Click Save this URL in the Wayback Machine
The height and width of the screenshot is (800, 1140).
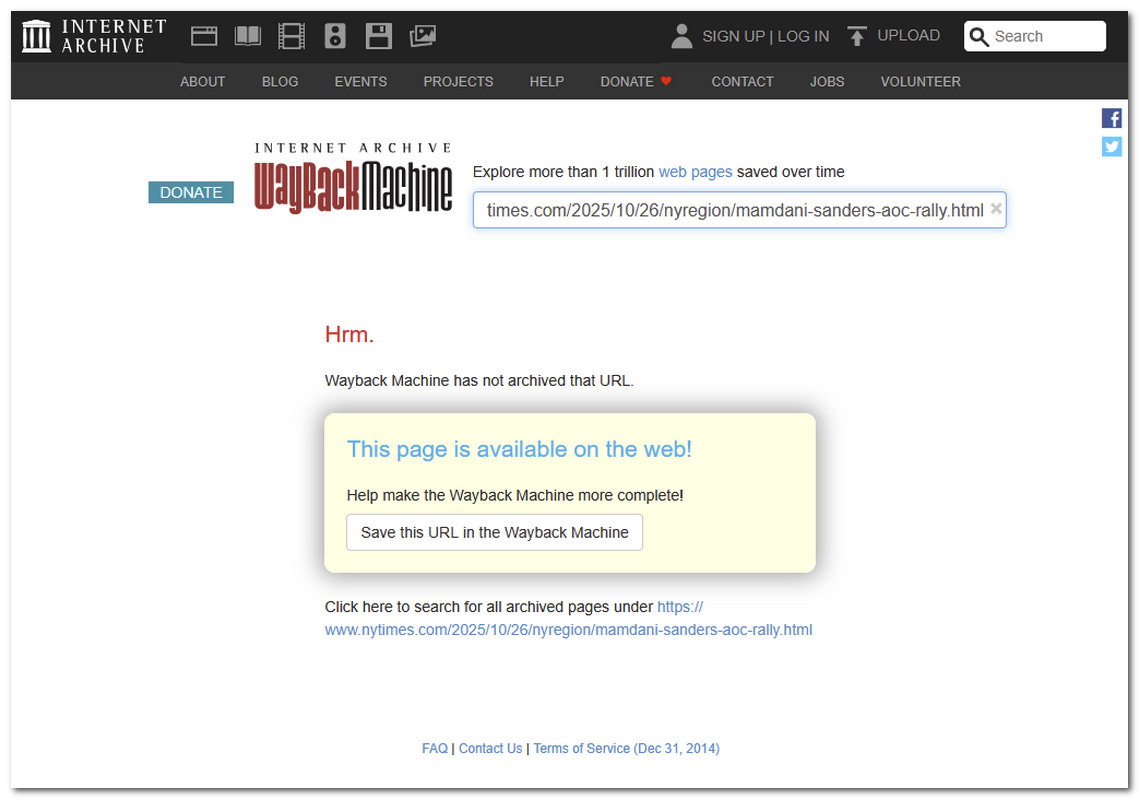coord(494,532)
